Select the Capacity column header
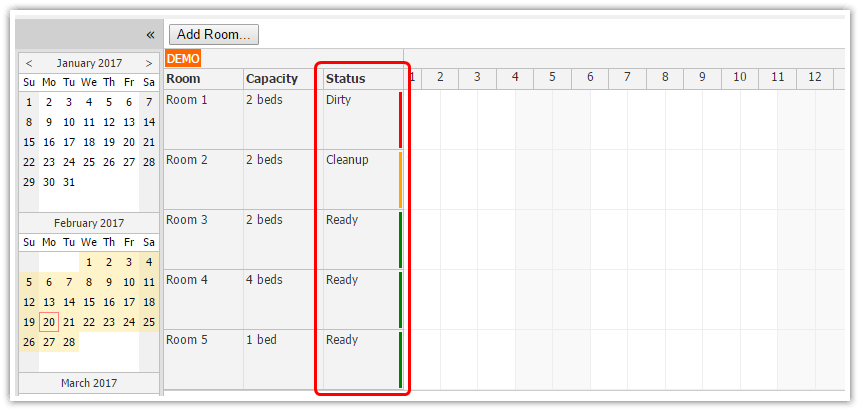 coord(272,79)
